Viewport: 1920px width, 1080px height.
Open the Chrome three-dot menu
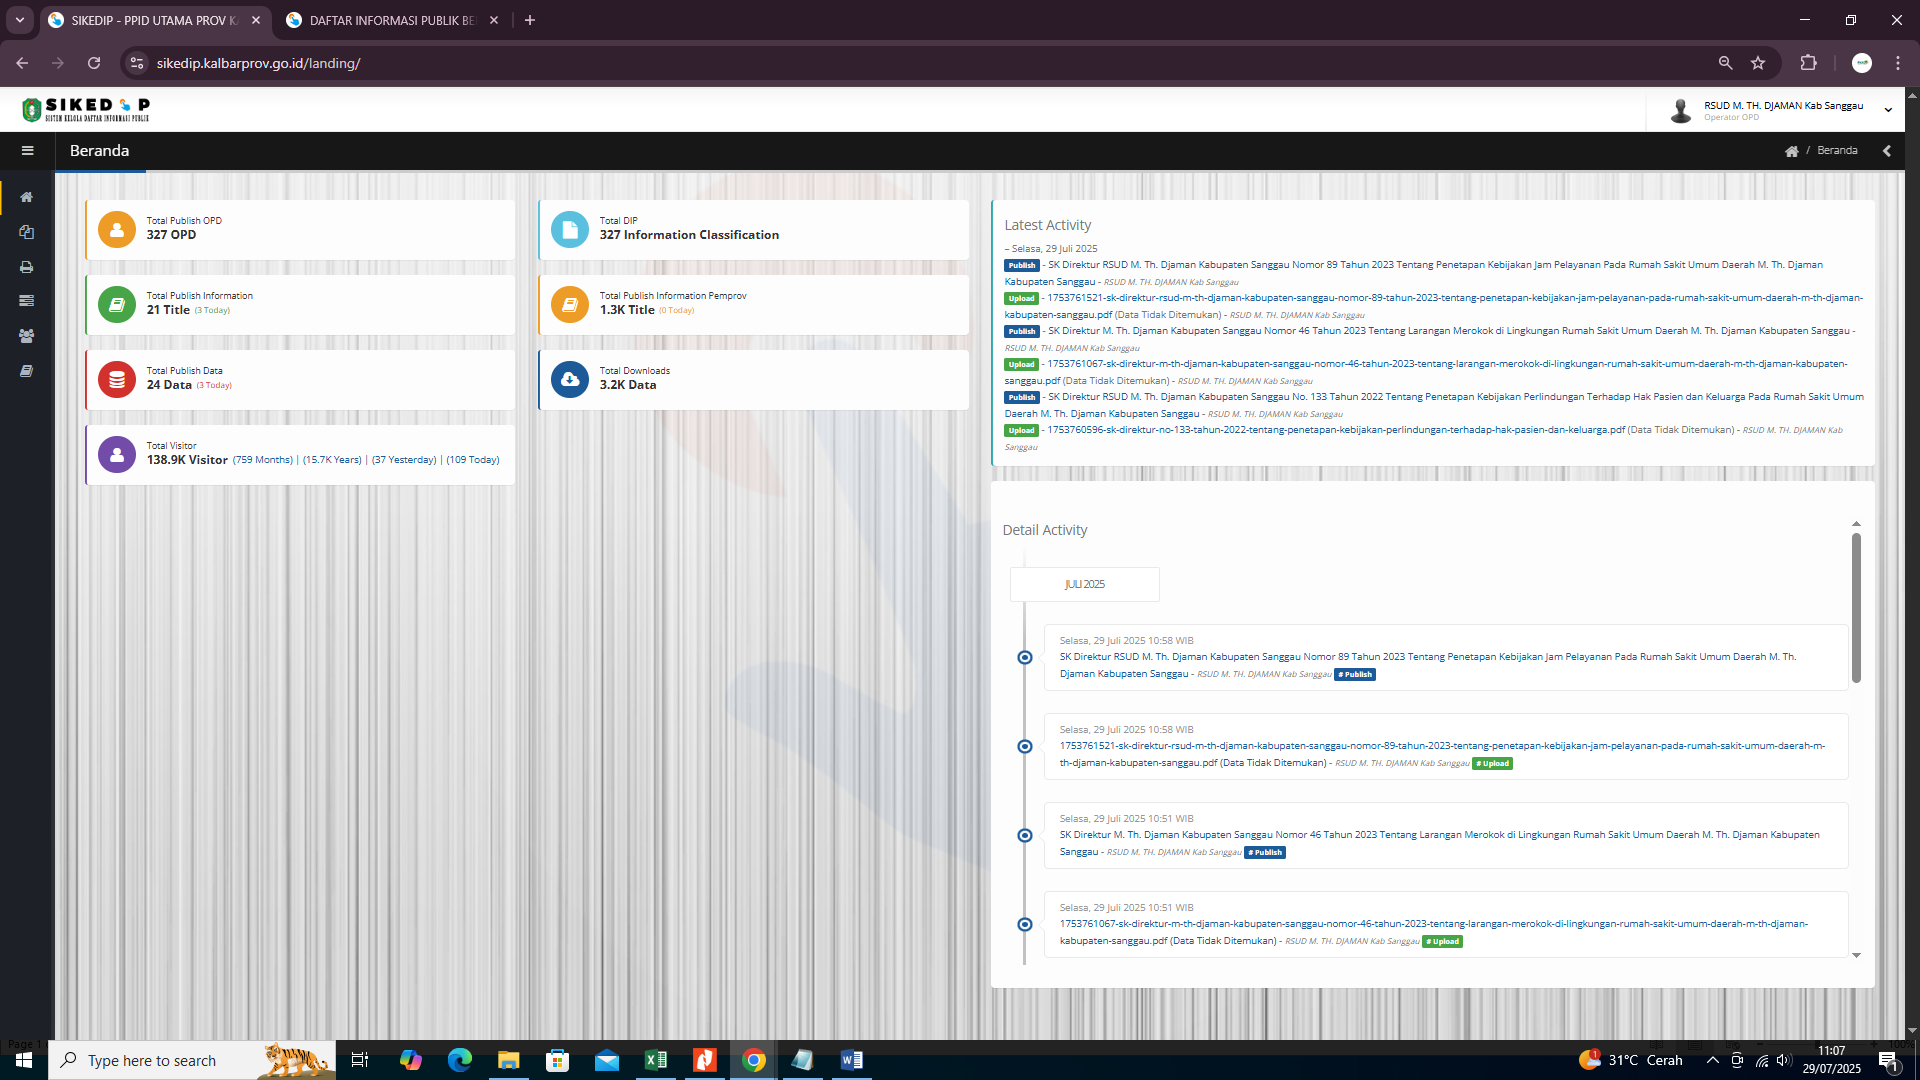pyautogui.click(x=1898, y=63)
